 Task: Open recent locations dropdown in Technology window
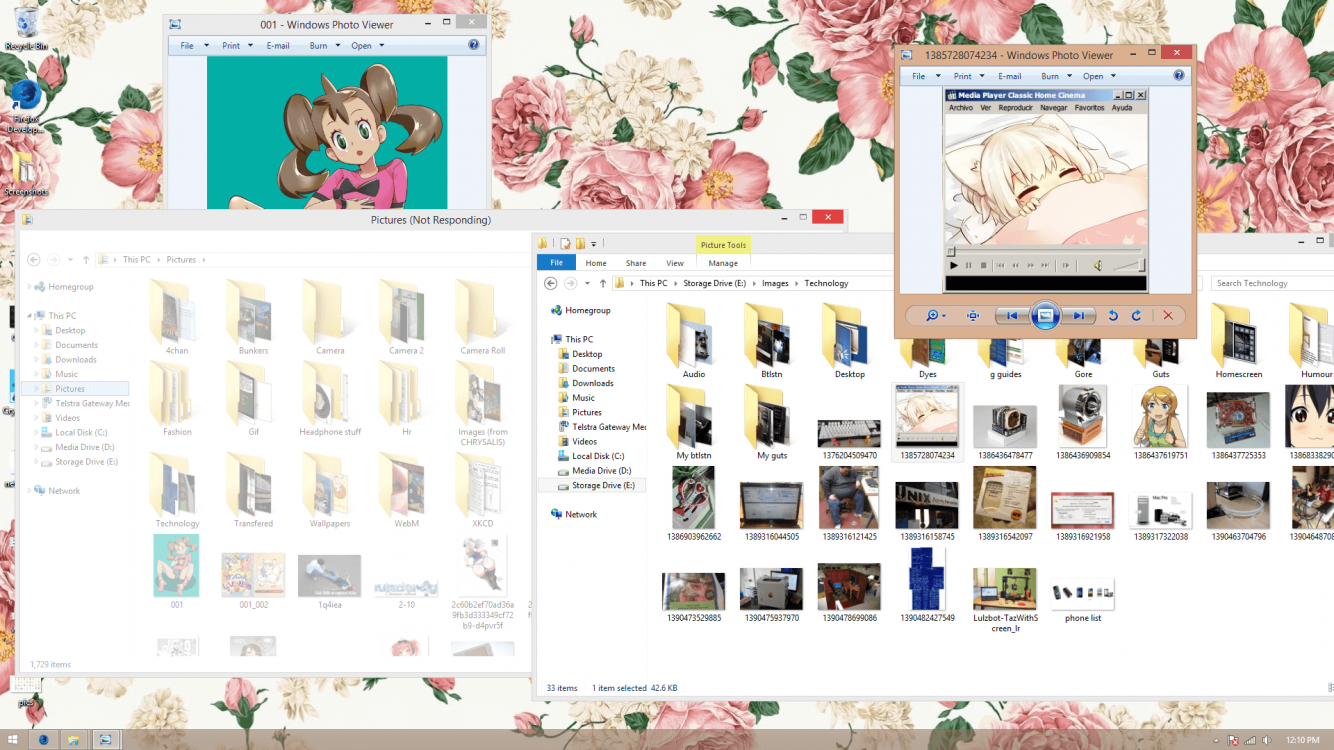tap(589, 283)
